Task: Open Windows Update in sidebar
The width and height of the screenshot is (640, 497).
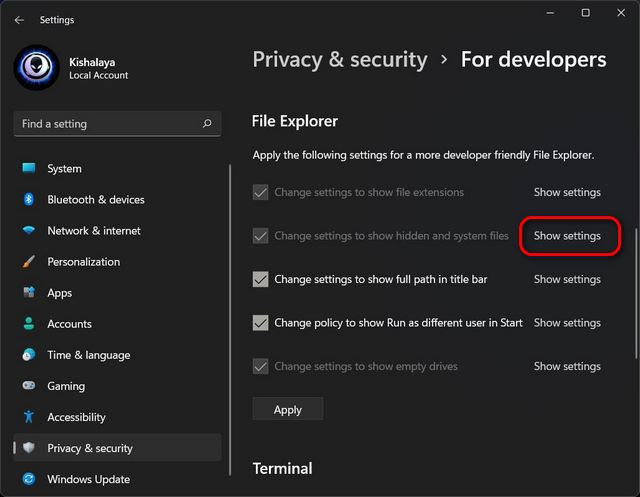Action: [118, 479]
